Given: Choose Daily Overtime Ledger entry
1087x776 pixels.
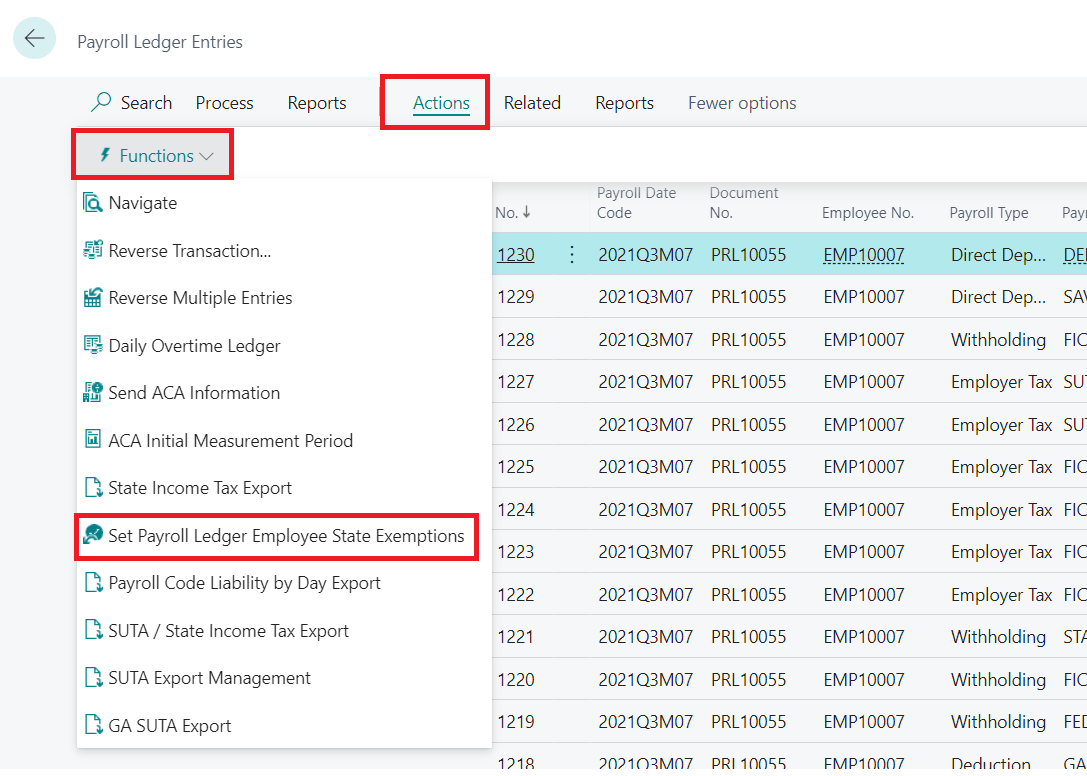Looking at the screenshot, I should (x=195, y=345).
